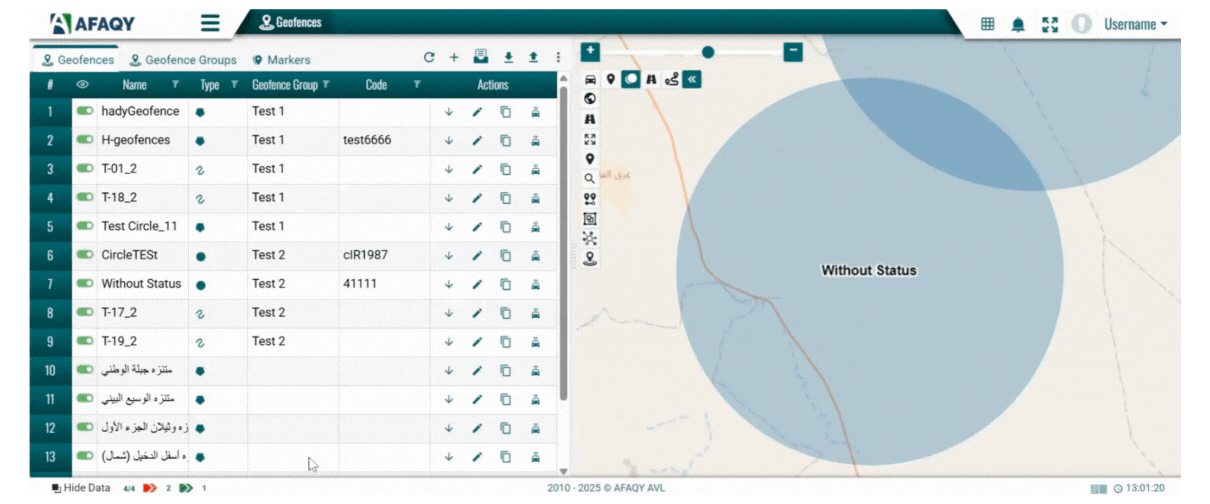Open the three-dot more options menu
Viewport: 1210px width, 504px height.
click(x=557, y=58)
